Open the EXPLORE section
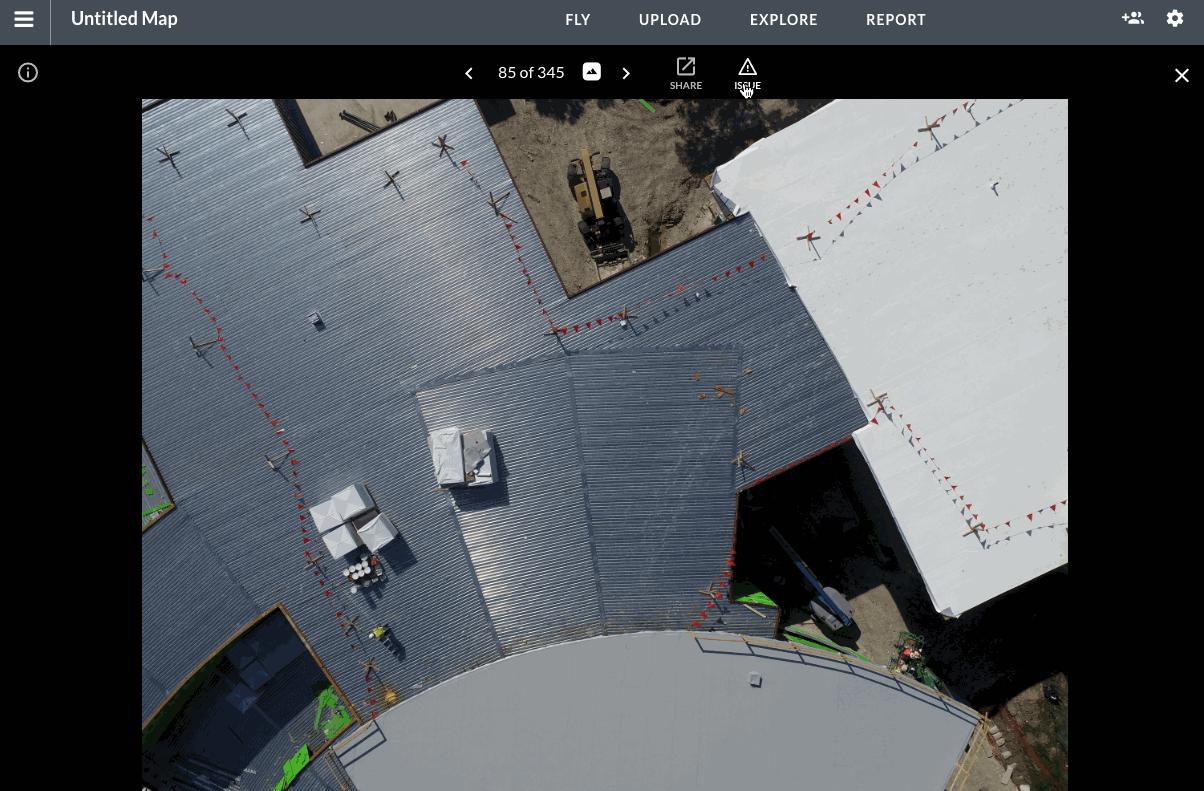 [x=783, y=19]
